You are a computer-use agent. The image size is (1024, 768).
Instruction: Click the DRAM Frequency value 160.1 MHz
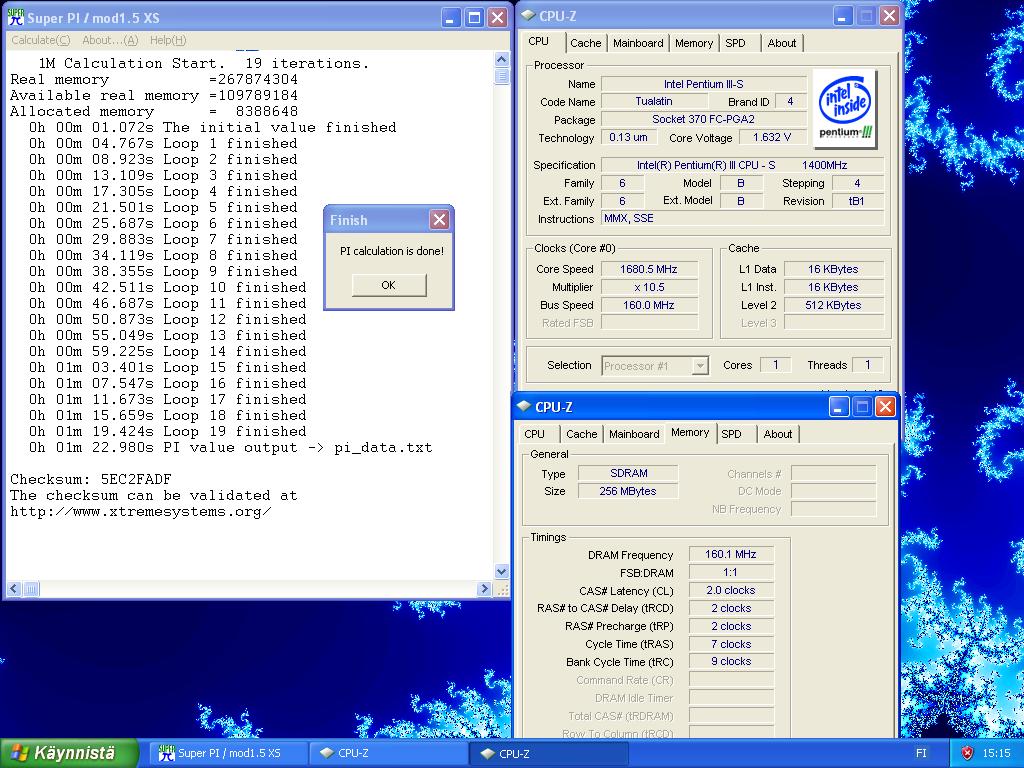(731, 554)
